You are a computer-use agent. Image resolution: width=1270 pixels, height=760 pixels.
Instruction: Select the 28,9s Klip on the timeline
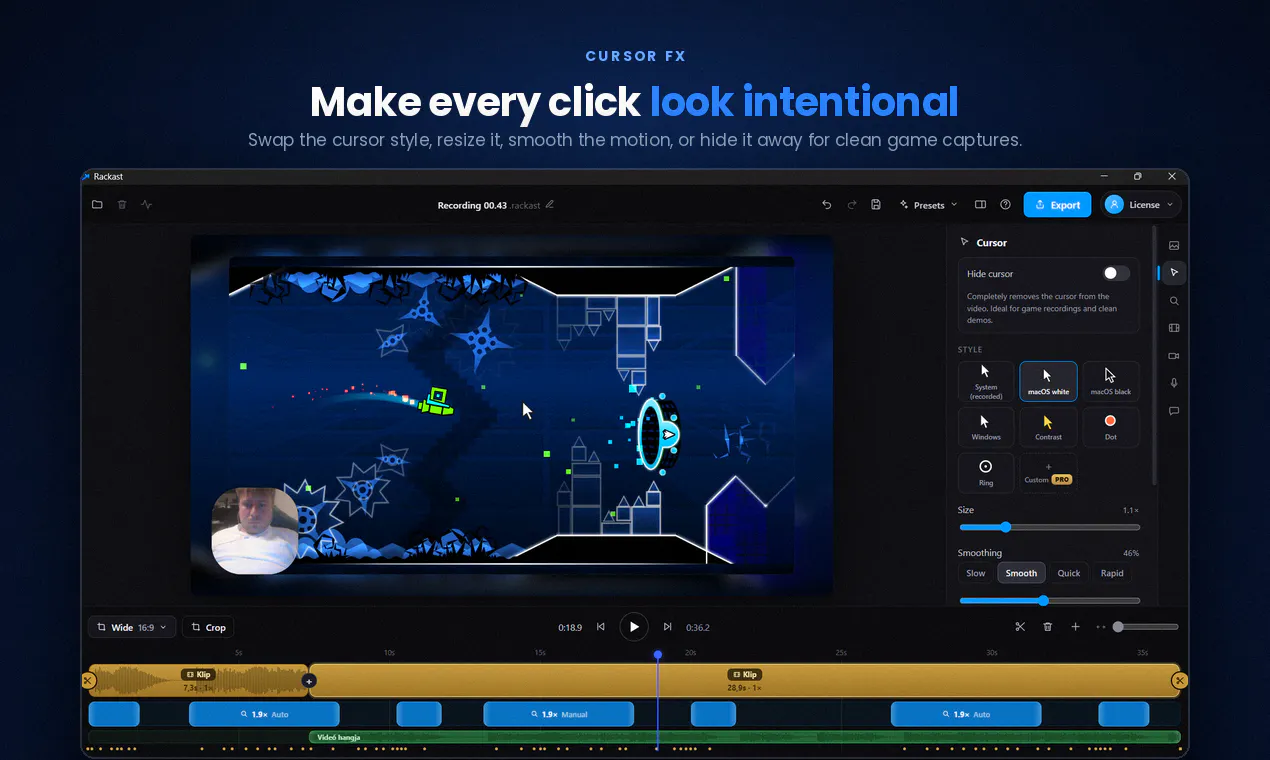(x=744, y=681)
